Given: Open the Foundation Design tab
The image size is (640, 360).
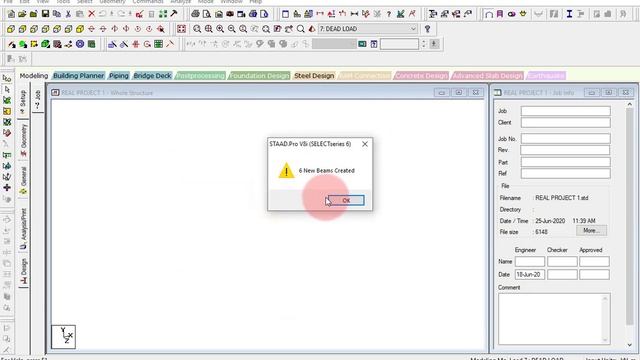Looking at the screenshot, I should pos(259,76).
